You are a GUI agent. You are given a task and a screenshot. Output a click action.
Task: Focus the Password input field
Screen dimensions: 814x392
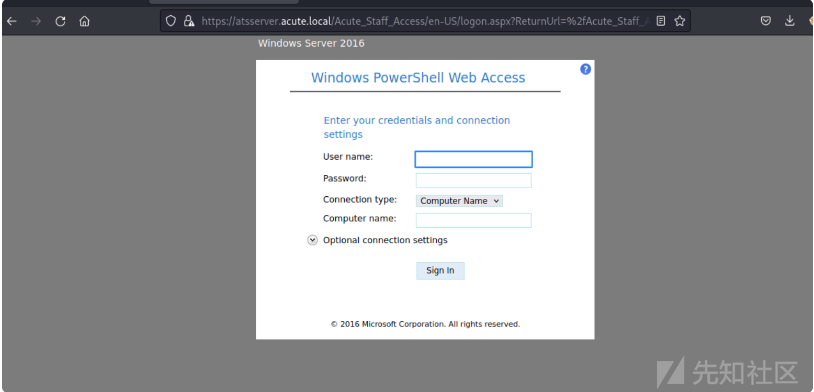(473, 181)
